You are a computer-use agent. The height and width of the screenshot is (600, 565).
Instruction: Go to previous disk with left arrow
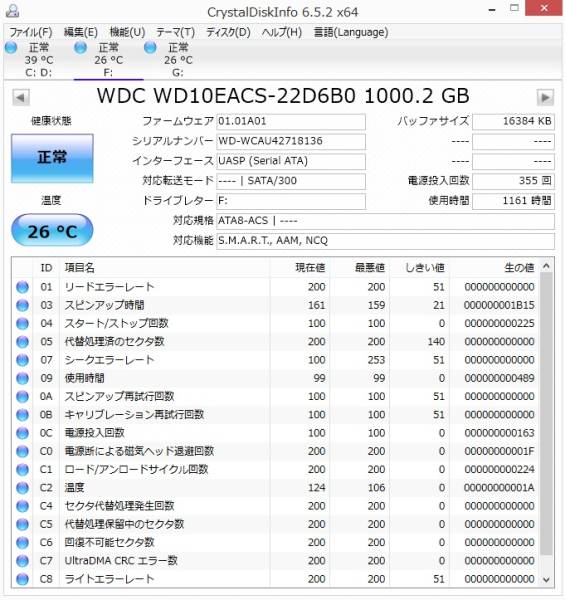21,98
